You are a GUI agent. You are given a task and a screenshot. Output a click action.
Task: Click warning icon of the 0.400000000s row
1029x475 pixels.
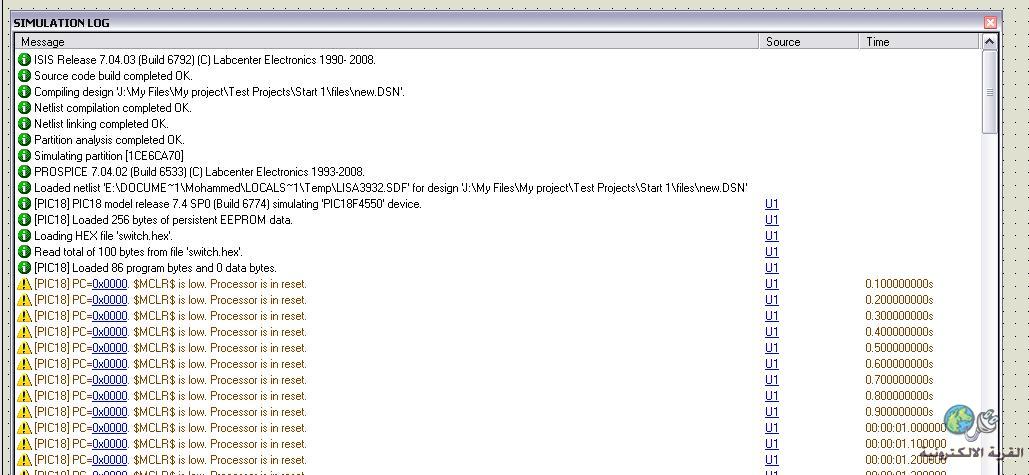(x=24, y=332)
